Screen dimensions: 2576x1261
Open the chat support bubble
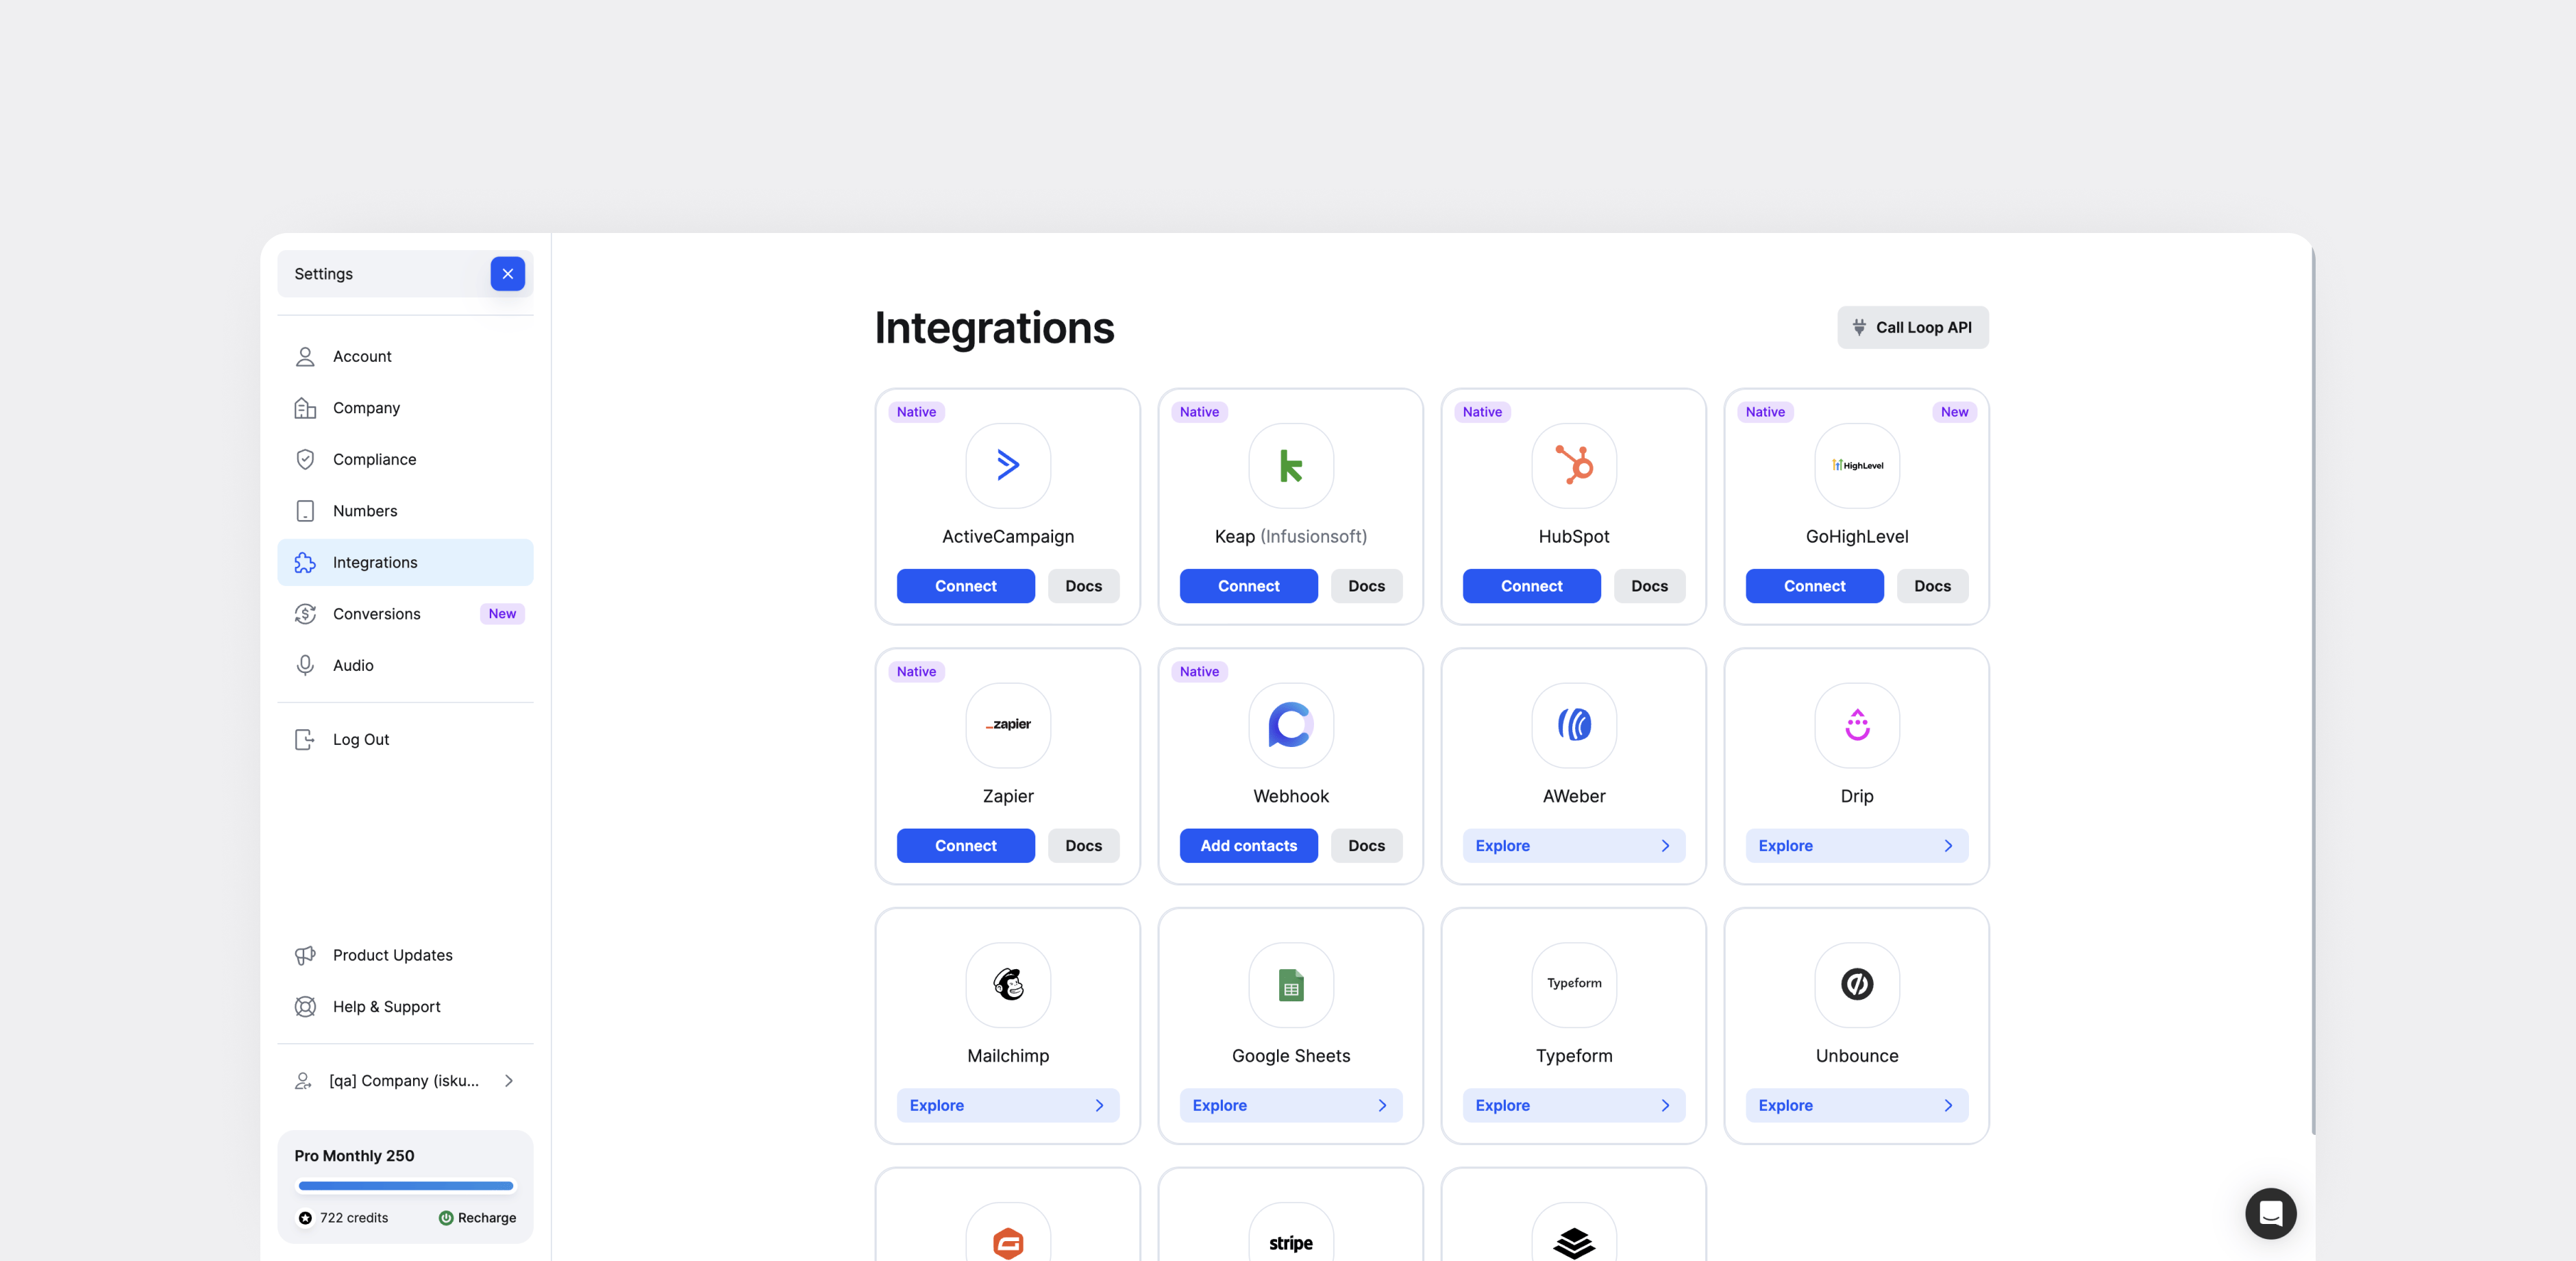point(2270,1214)
